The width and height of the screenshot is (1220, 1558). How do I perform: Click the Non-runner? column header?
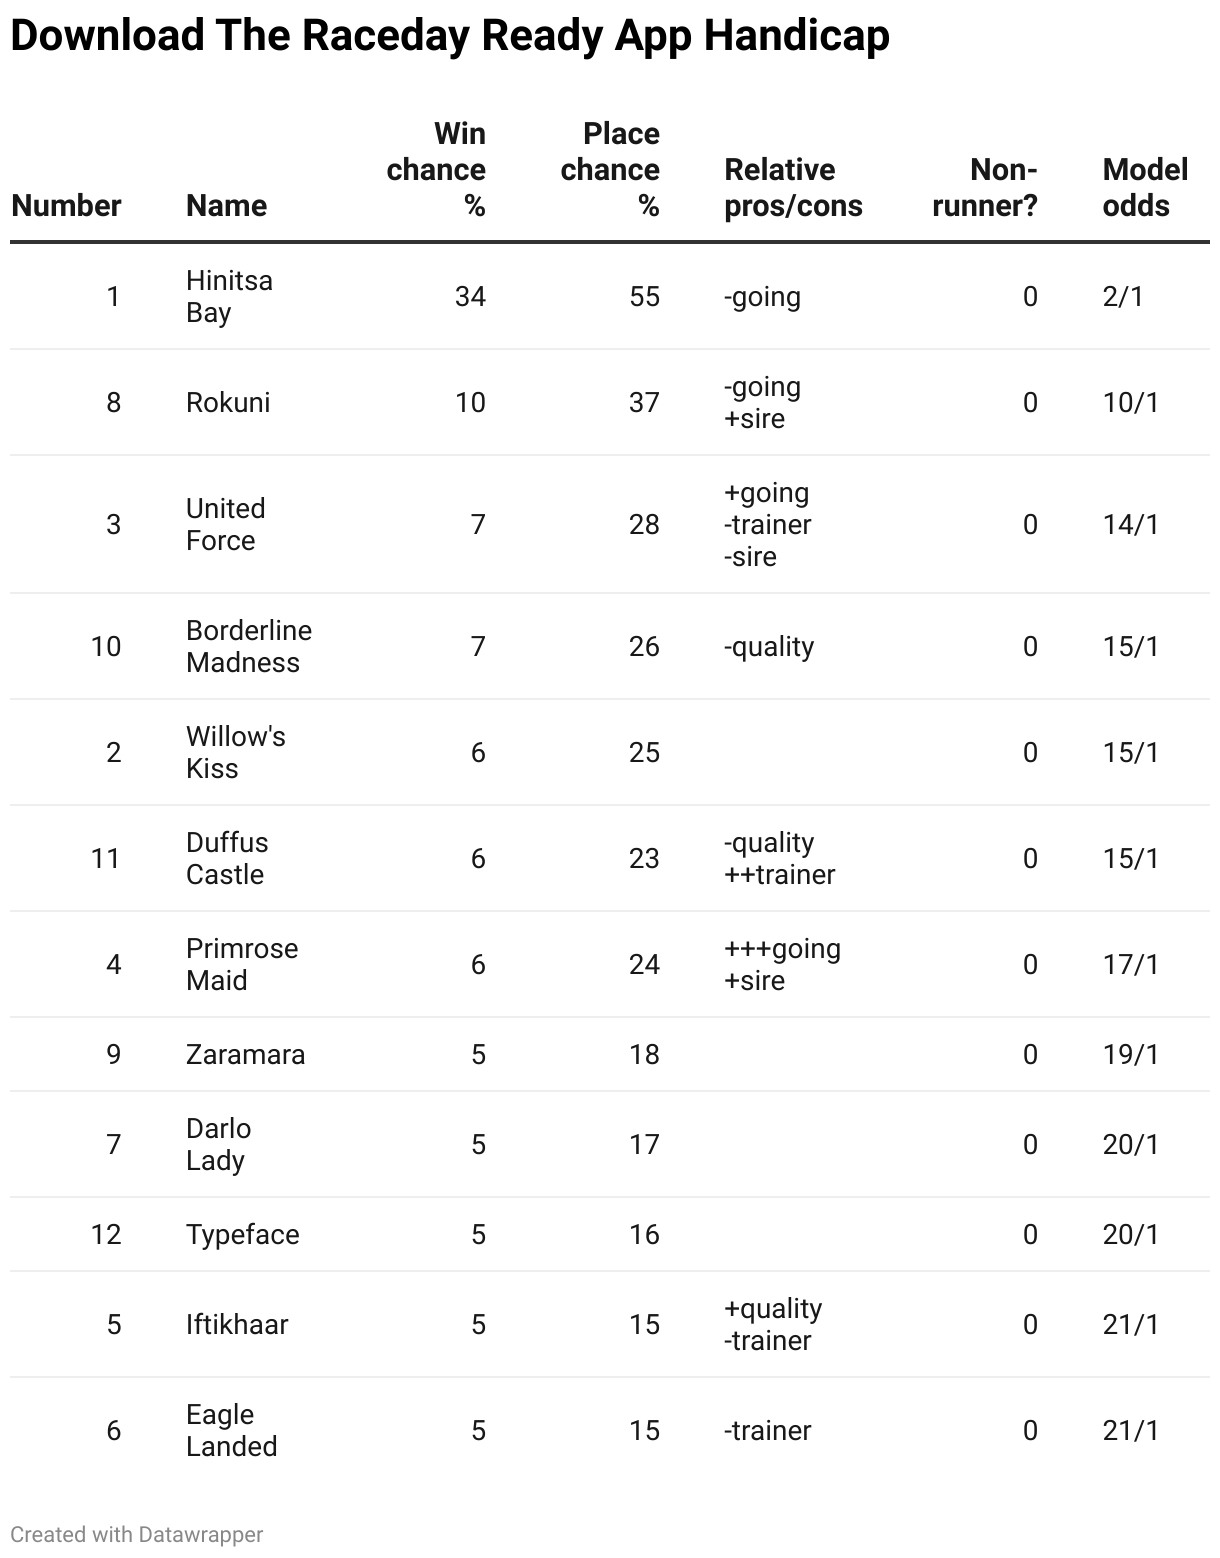point(985,187)
